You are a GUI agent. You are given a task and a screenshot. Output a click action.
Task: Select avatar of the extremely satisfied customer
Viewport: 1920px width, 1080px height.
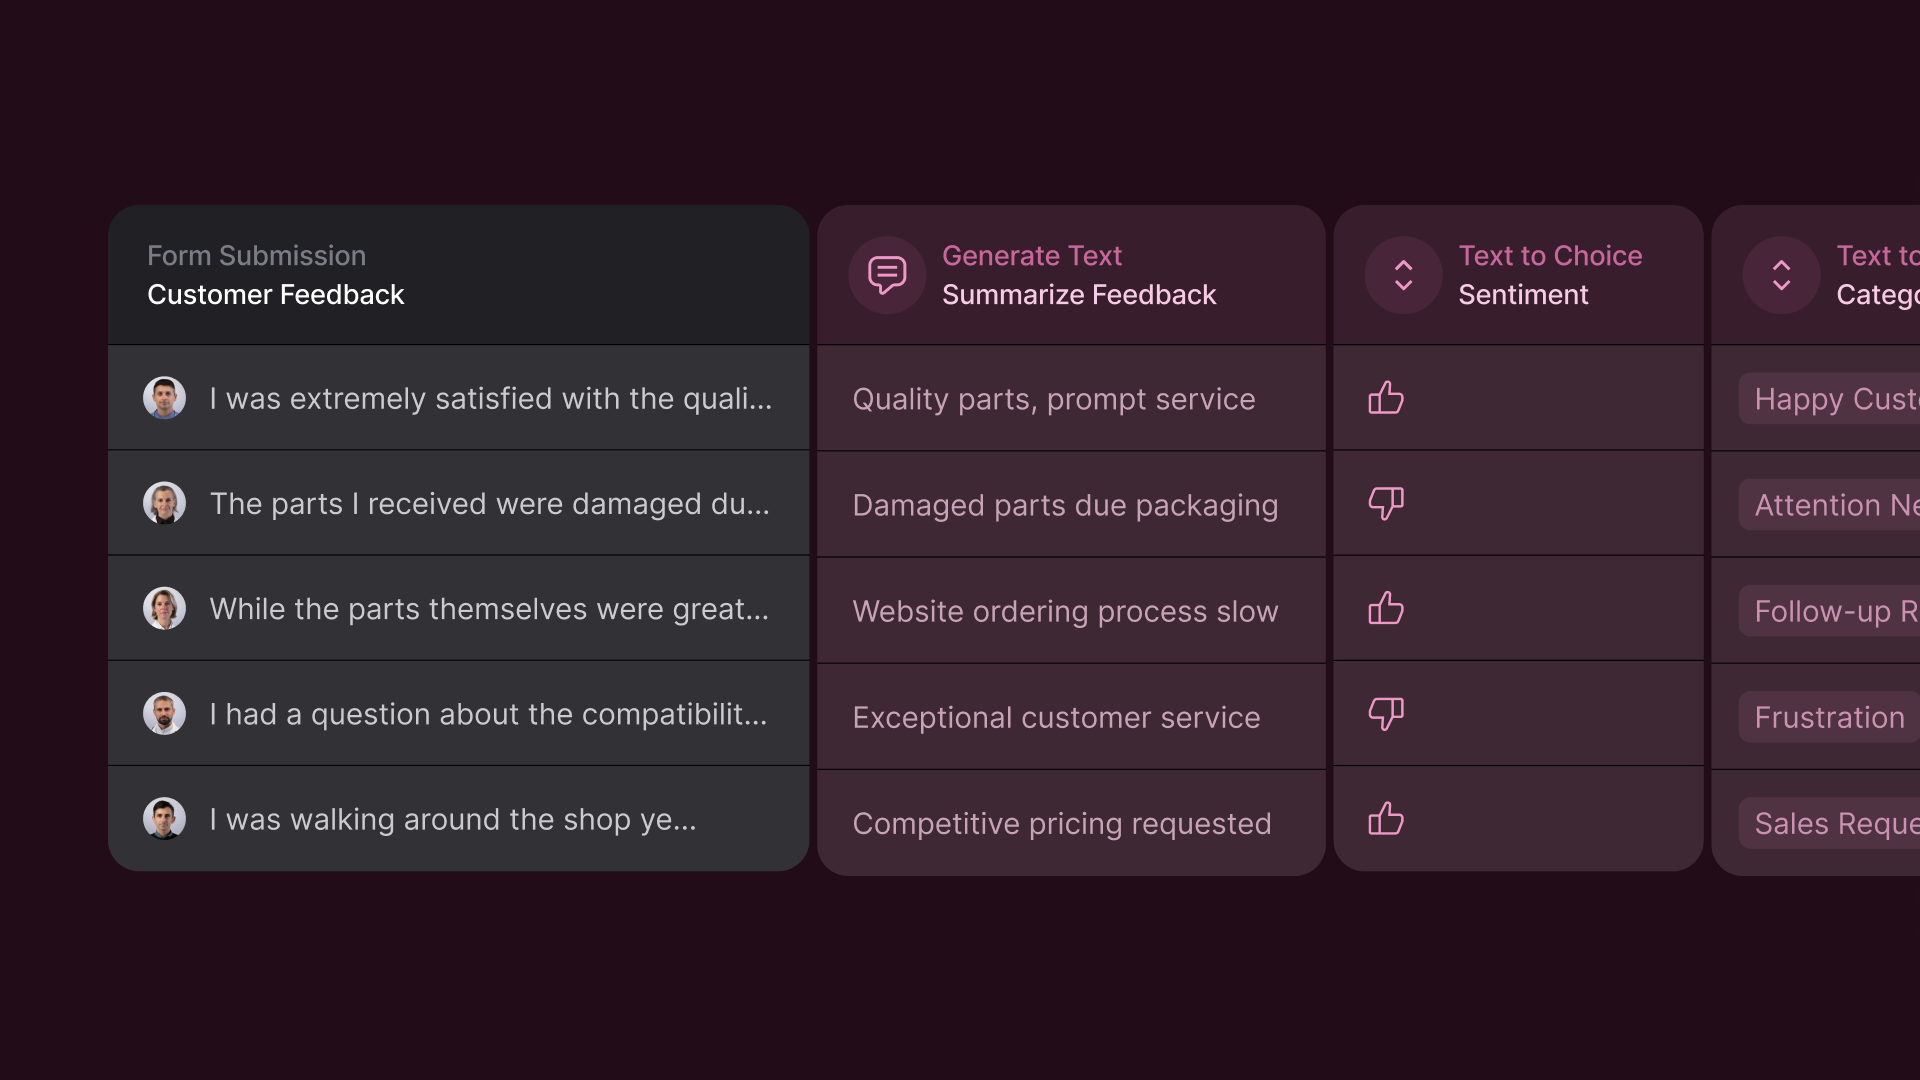[164, 398]
